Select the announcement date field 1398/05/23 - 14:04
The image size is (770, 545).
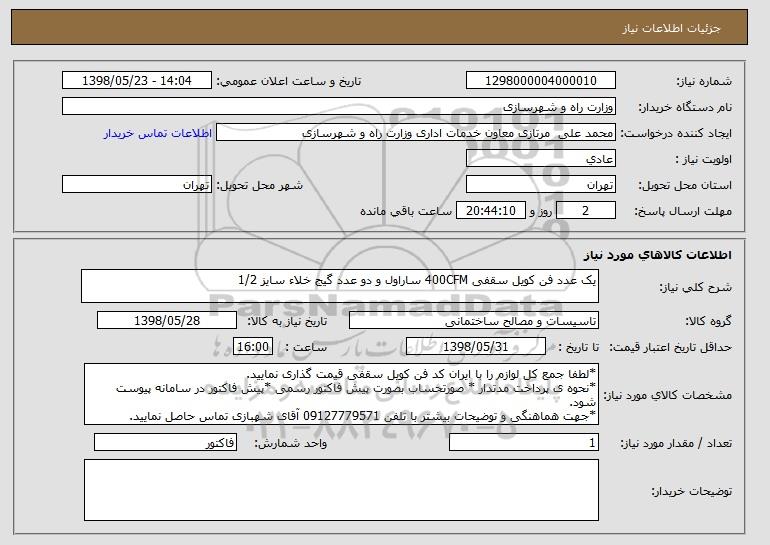point(137,81)
